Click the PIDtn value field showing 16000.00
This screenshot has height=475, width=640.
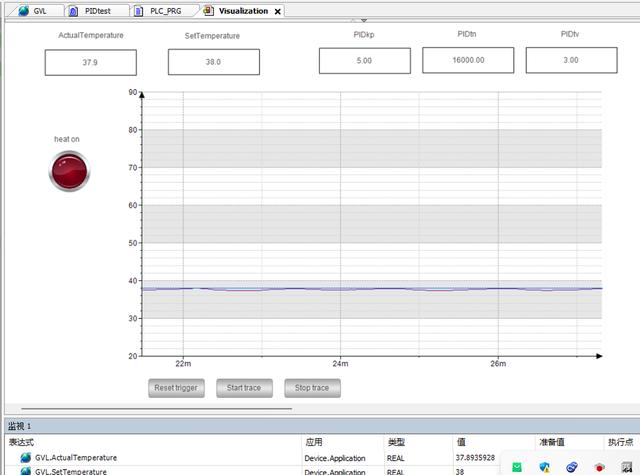point(467,60)
